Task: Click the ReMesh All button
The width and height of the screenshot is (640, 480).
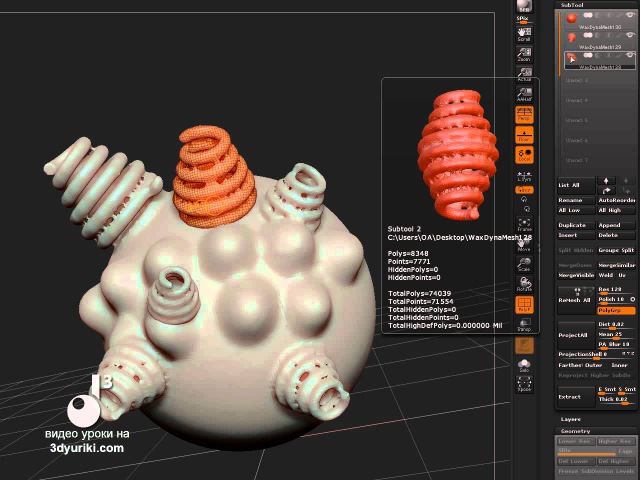Action: [576, 300]
